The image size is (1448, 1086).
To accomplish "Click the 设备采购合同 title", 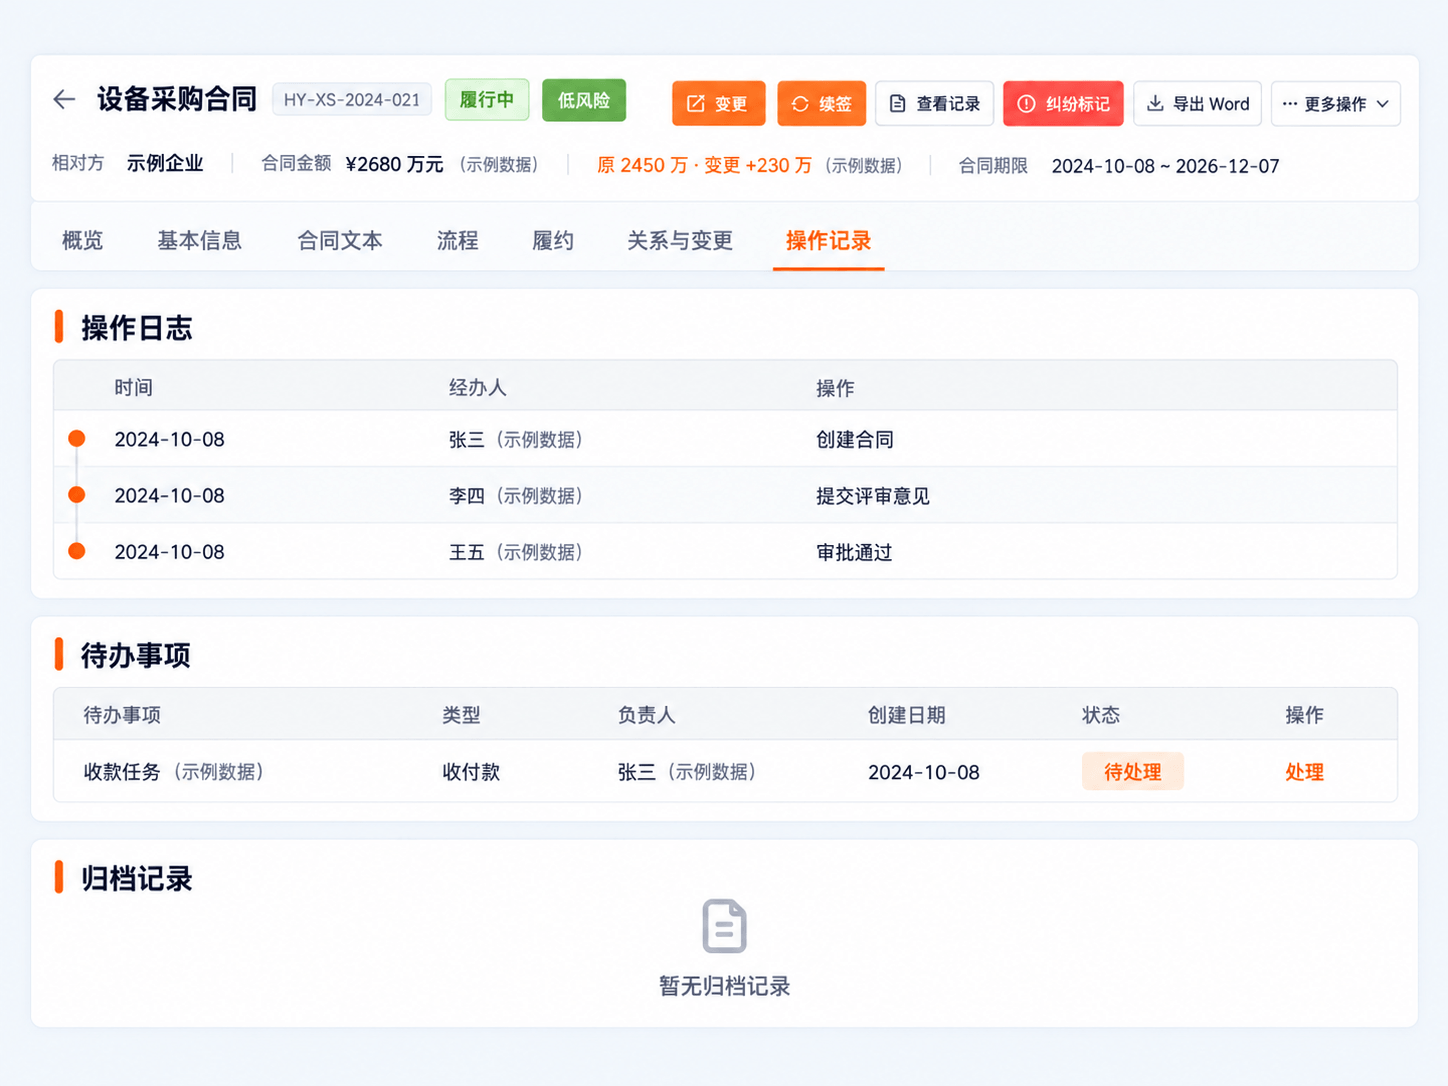I will point(177,99).
